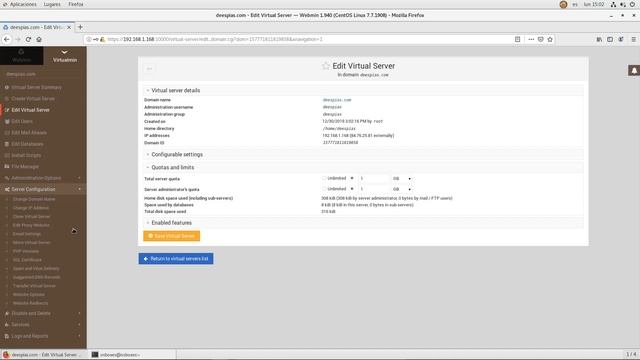Bookmark page with toolbar star
This screenshot has height=360, width=640.
coord(550,40)
